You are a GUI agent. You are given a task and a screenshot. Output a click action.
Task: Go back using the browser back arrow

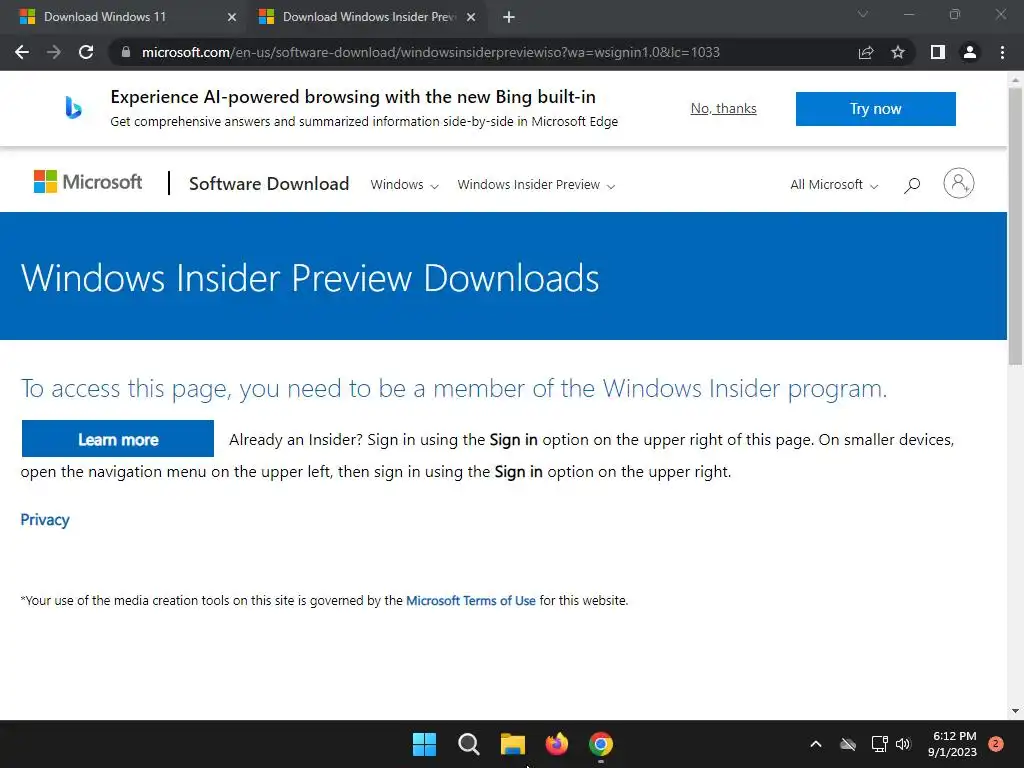pos(22,52)
